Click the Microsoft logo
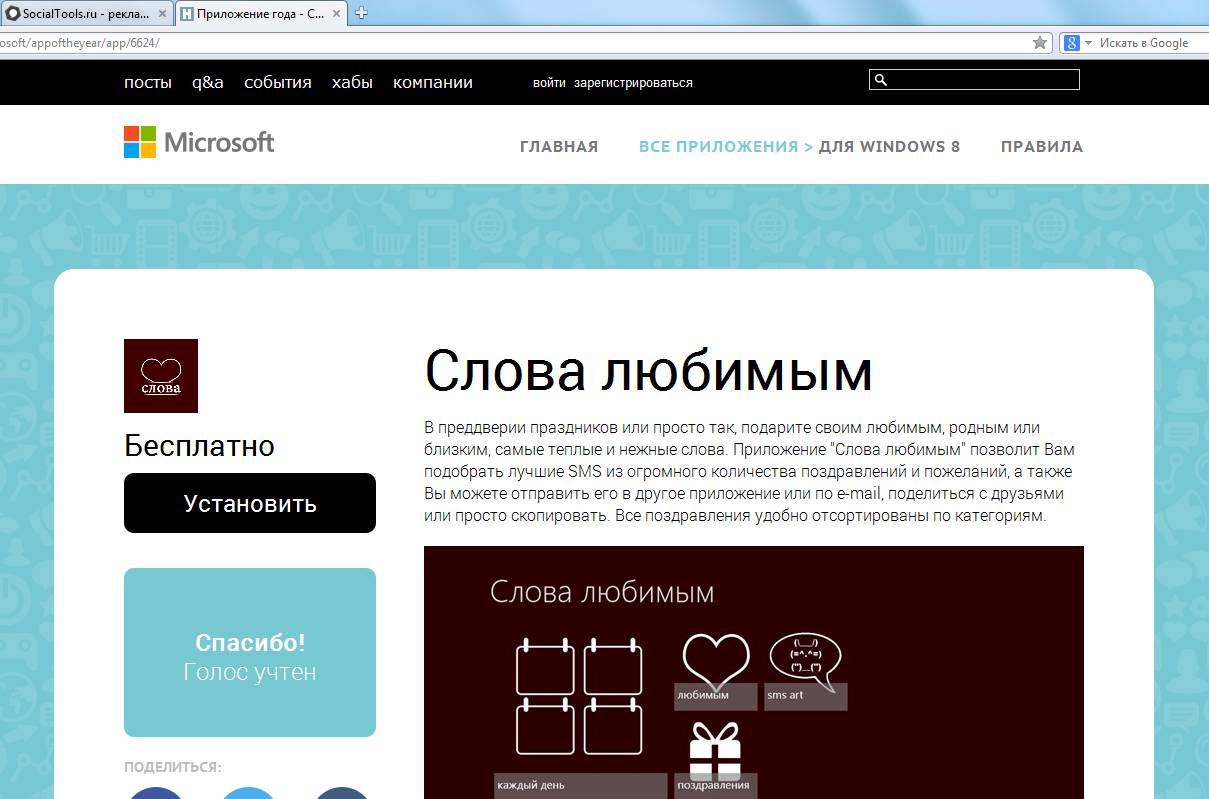The image size is (1209, 799). point(199,142)
